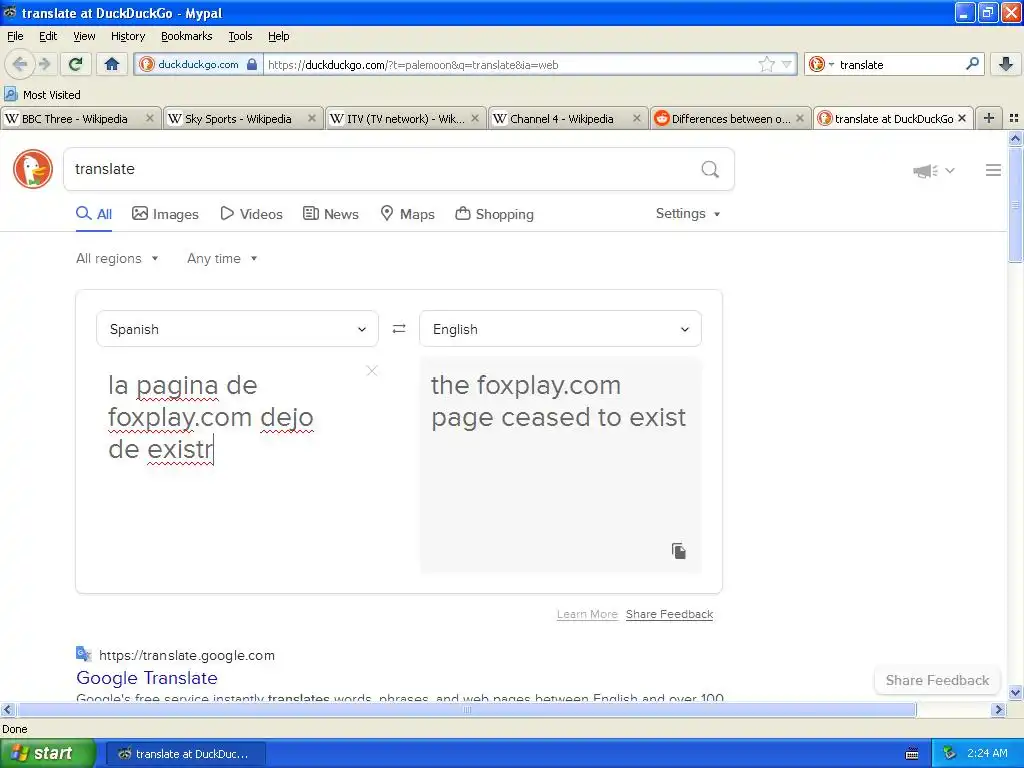Open the Tools menu
The height and width of the screenshot is (768, 1024).
(x=240, y=36)
